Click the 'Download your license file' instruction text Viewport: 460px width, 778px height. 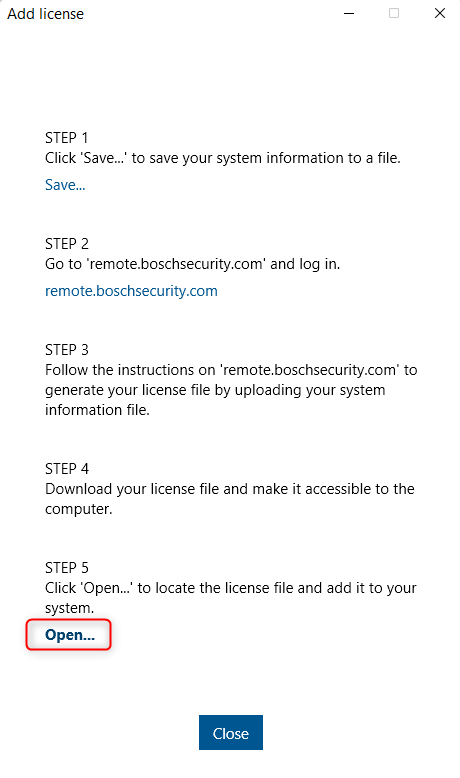point(230,489)
